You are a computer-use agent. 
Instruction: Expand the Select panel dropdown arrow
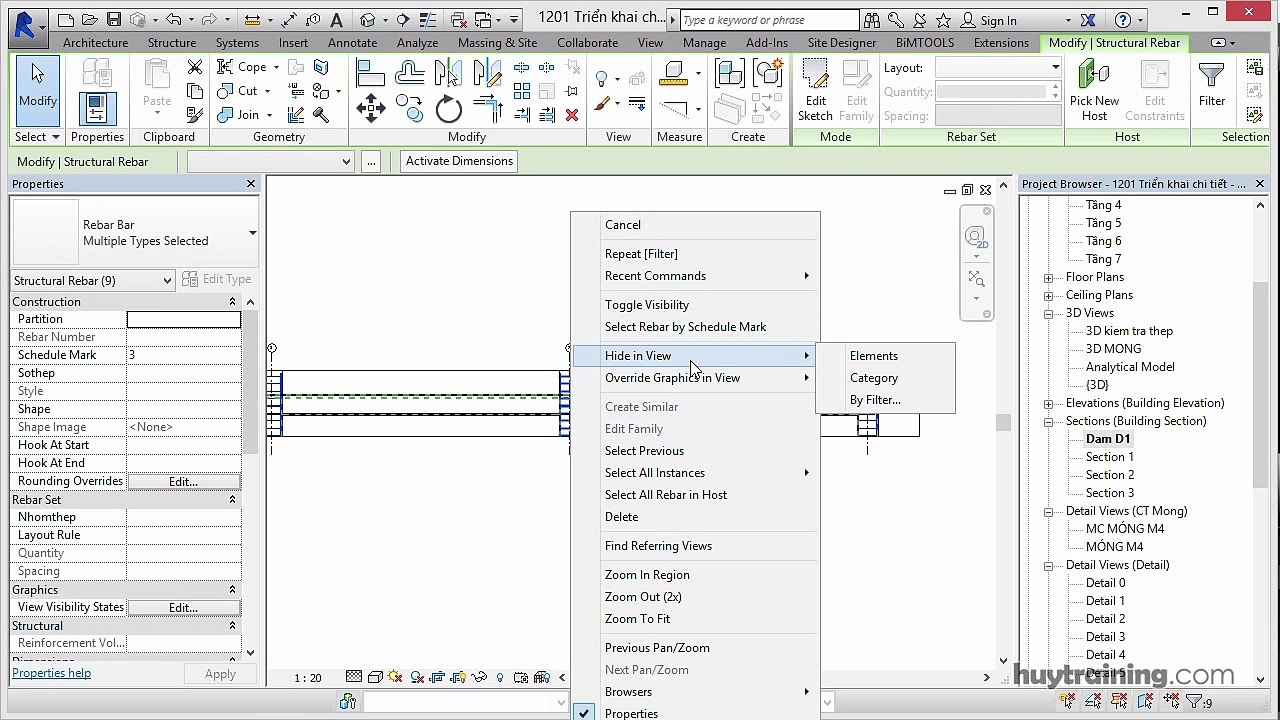pos(56,137)
